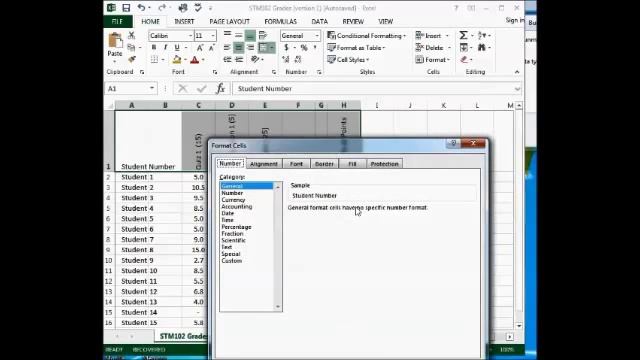Click the Clear eraser icon
This screenshot has width=640, height=360.
tap(464, 60)
